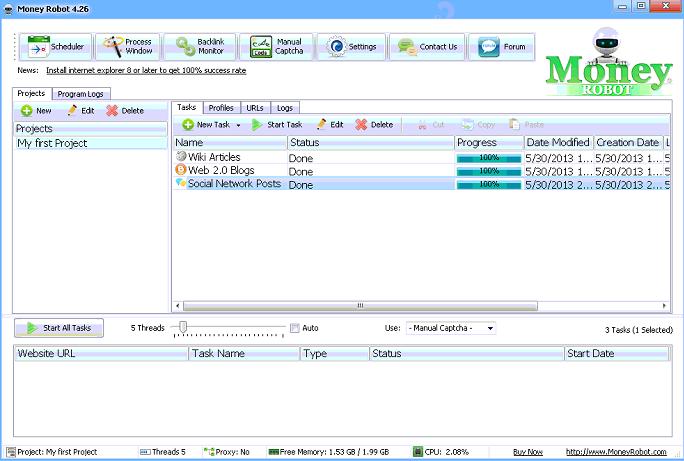Click the greyed Paste task button
Screen dimensions: 684x461
(527, 125)
